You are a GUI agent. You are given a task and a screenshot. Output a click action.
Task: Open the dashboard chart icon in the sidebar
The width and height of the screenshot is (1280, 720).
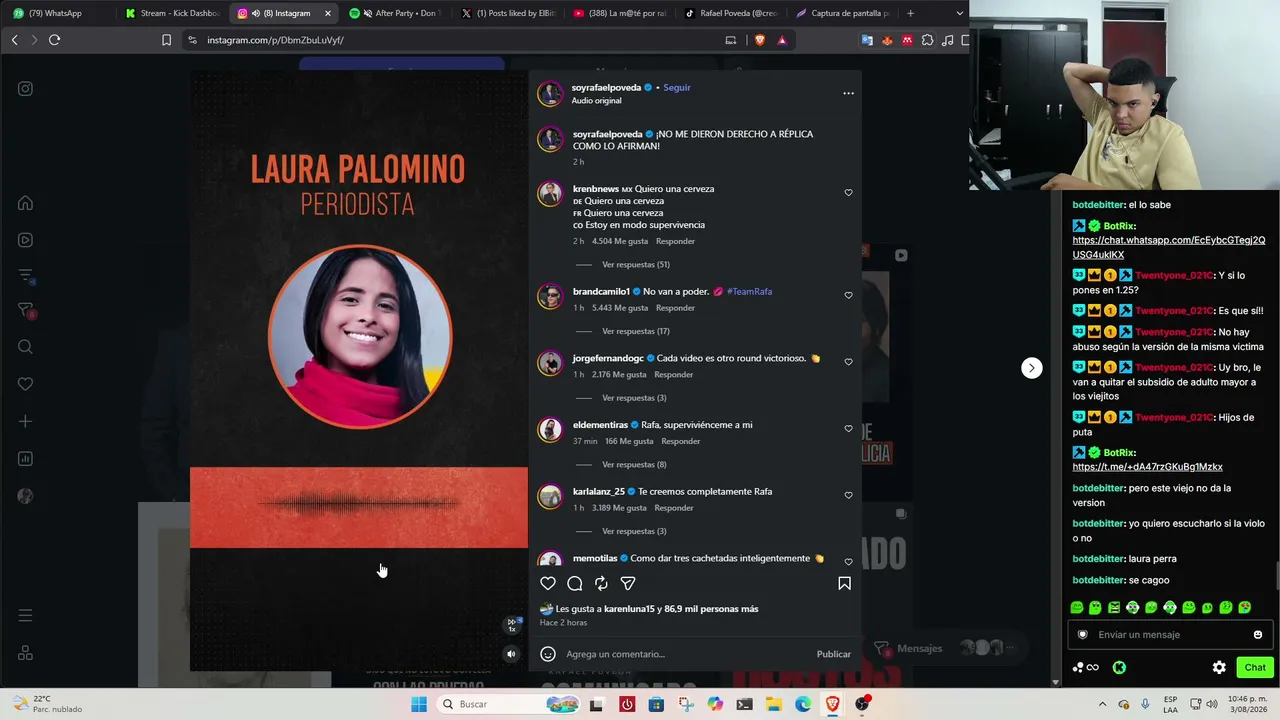(26, 459)
